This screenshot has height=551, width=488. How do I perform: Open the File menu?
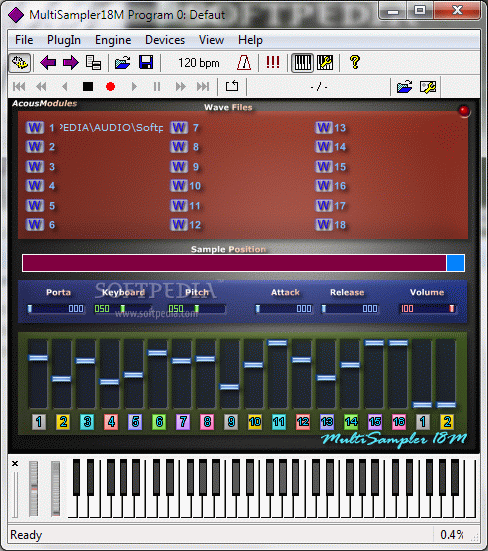point(24,40)
